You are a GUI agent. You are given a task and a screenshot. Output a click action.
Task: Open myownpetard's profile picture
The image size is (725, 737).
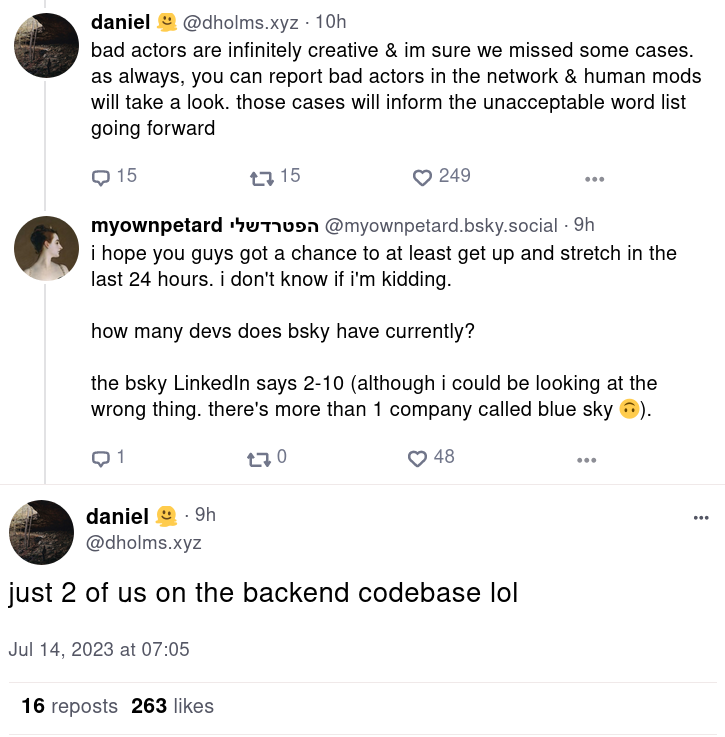pyautogui.click(x=46, y=247)
